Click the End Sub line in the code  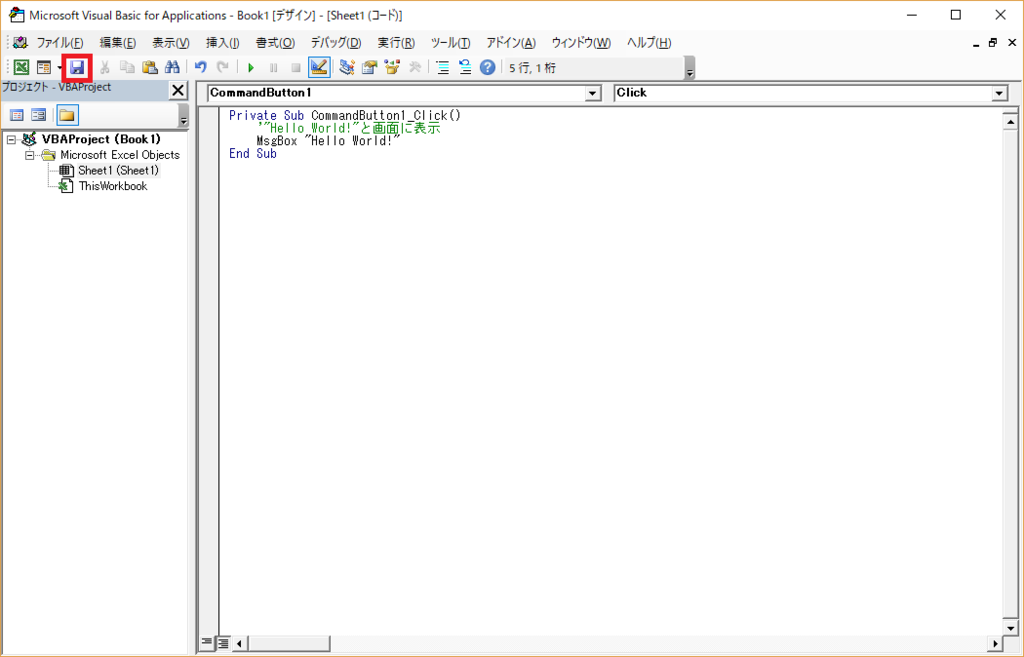253,153
